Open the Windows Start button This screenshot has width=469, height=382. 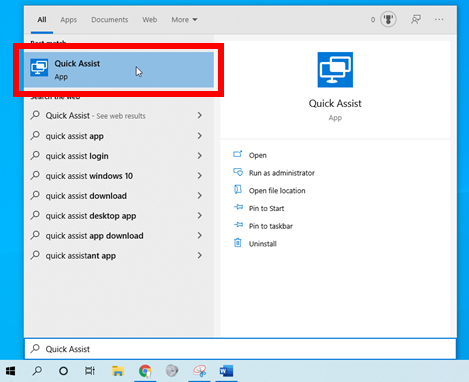(10, 371)
